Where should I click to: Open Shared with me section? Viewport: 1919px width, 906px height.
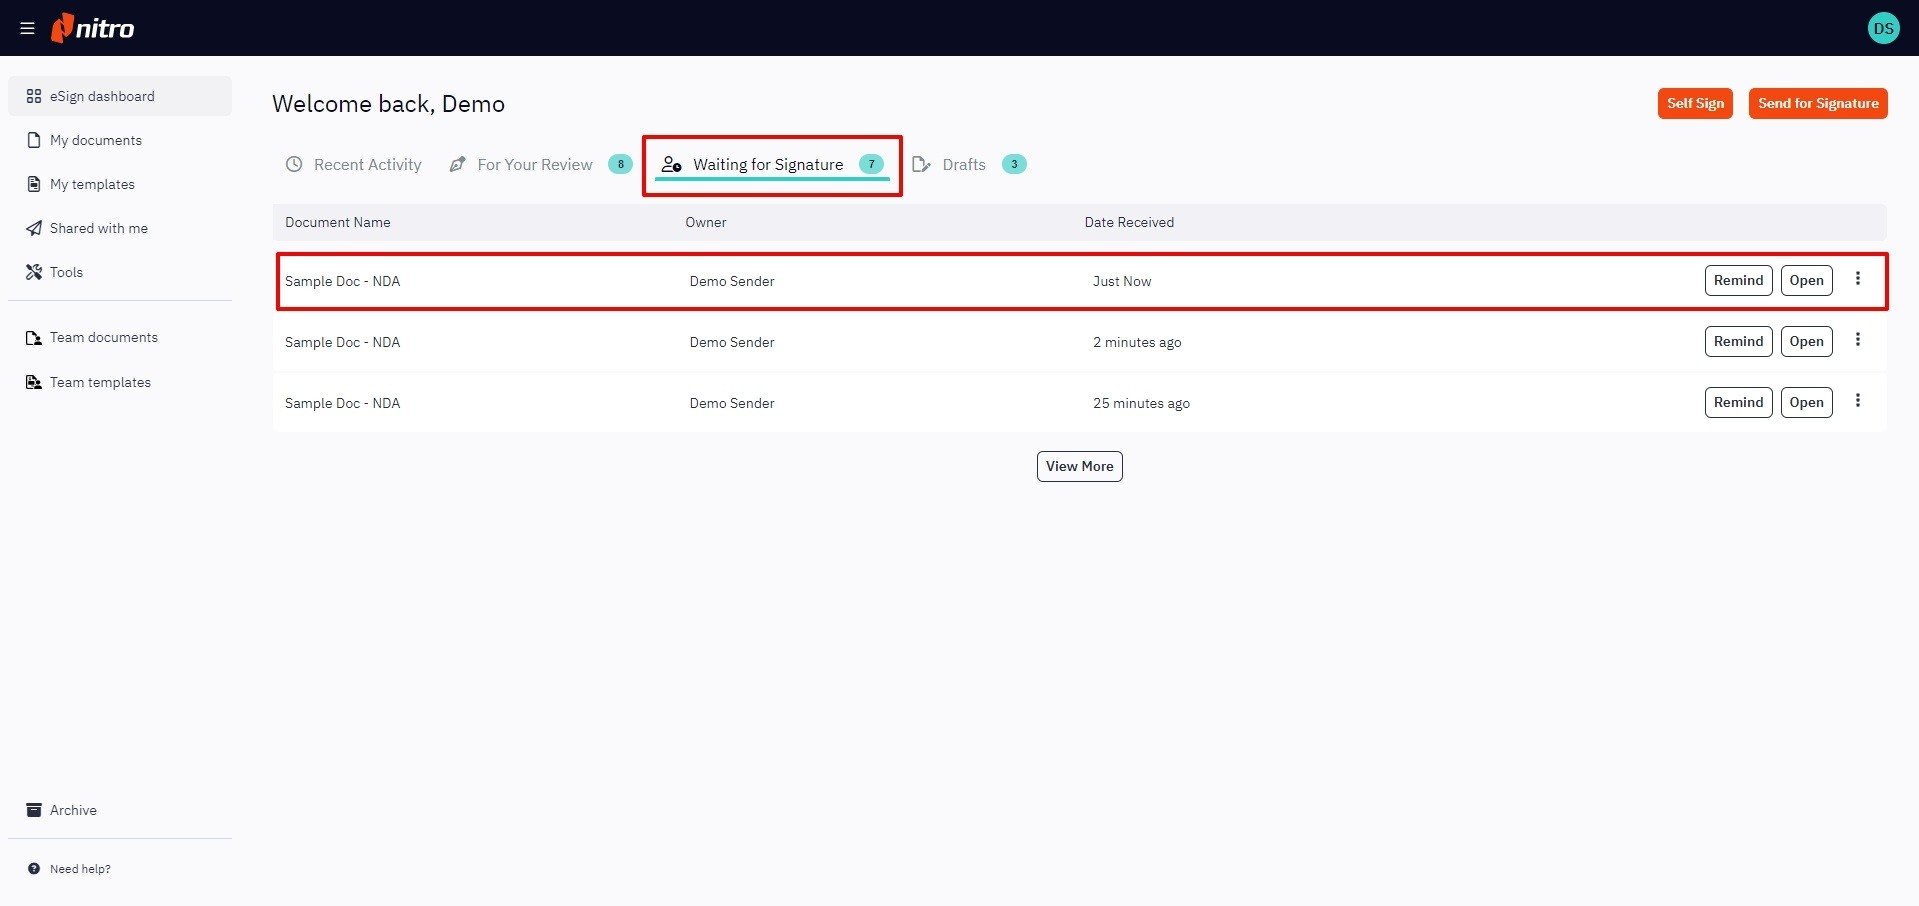[x=98, y=228]
